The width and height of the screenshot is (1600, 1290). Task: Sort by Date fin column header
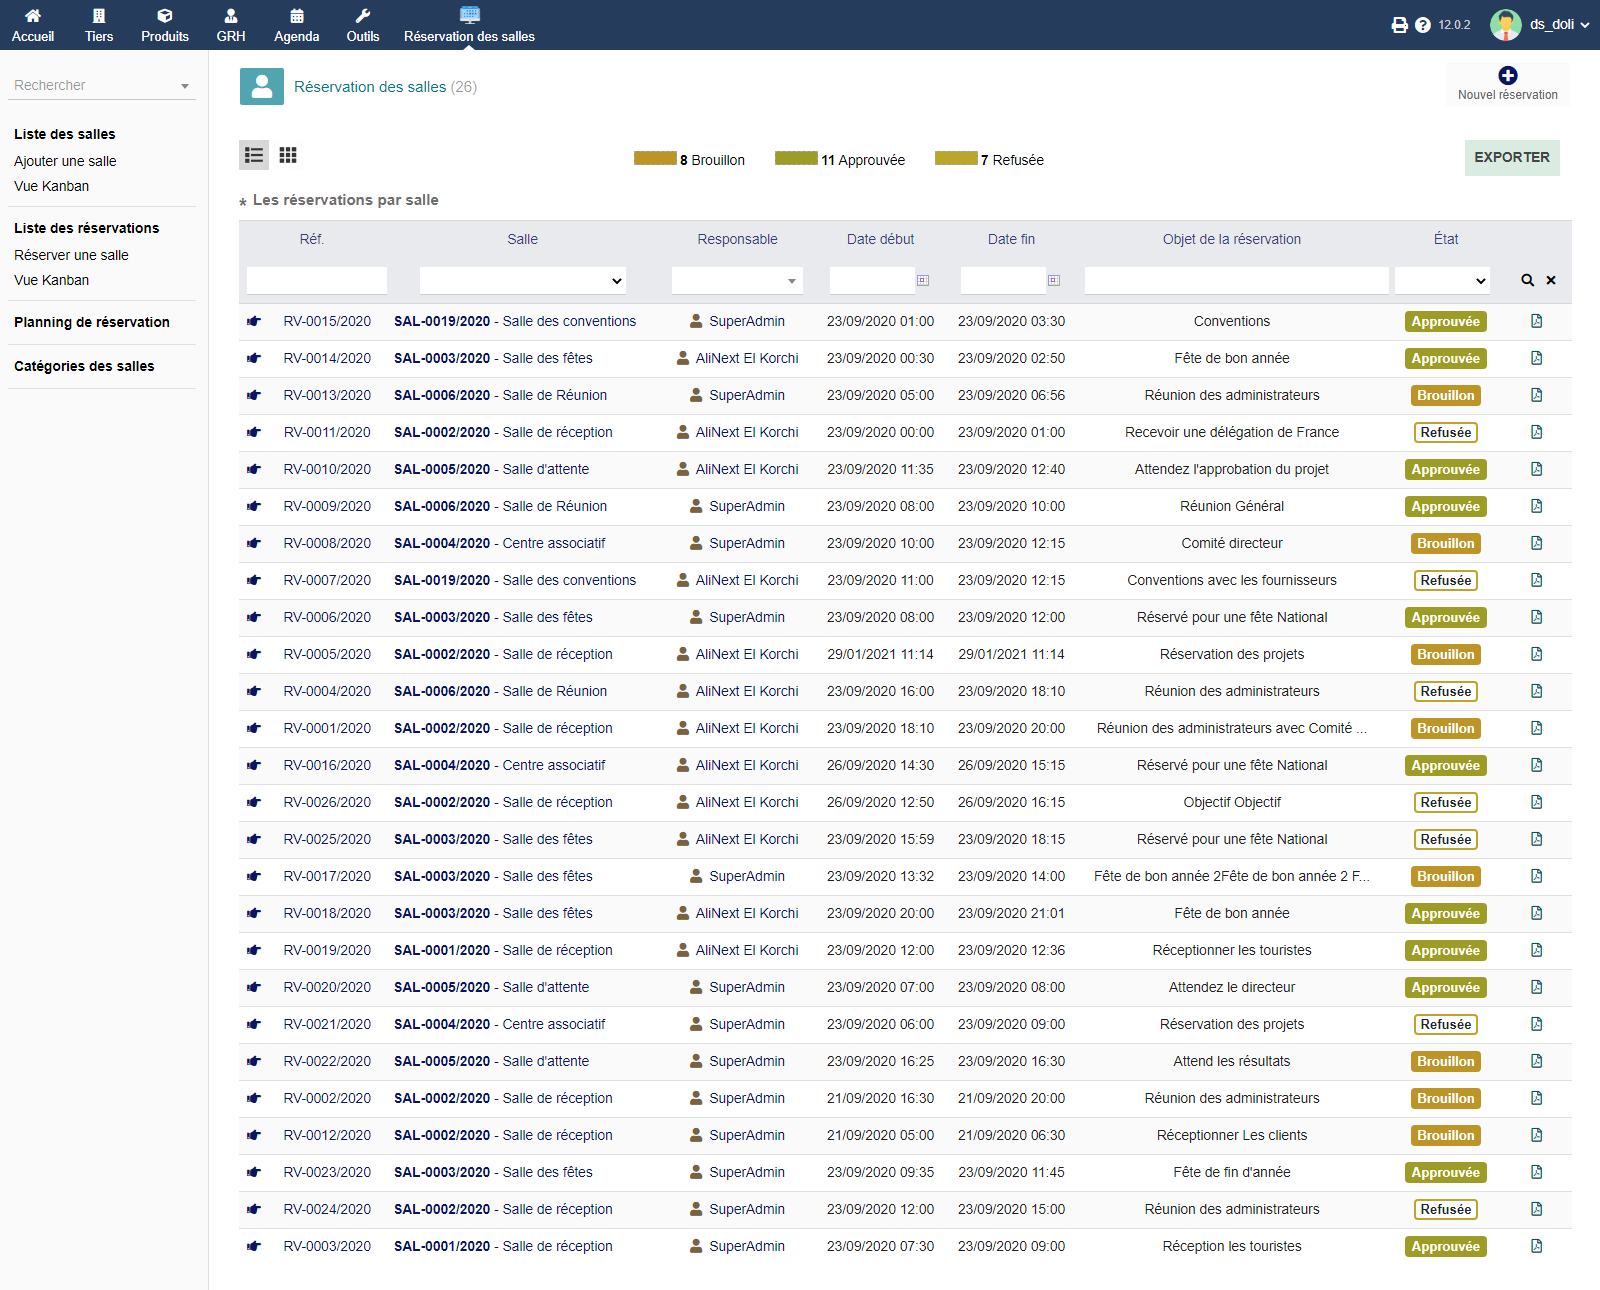(1011, 239)
